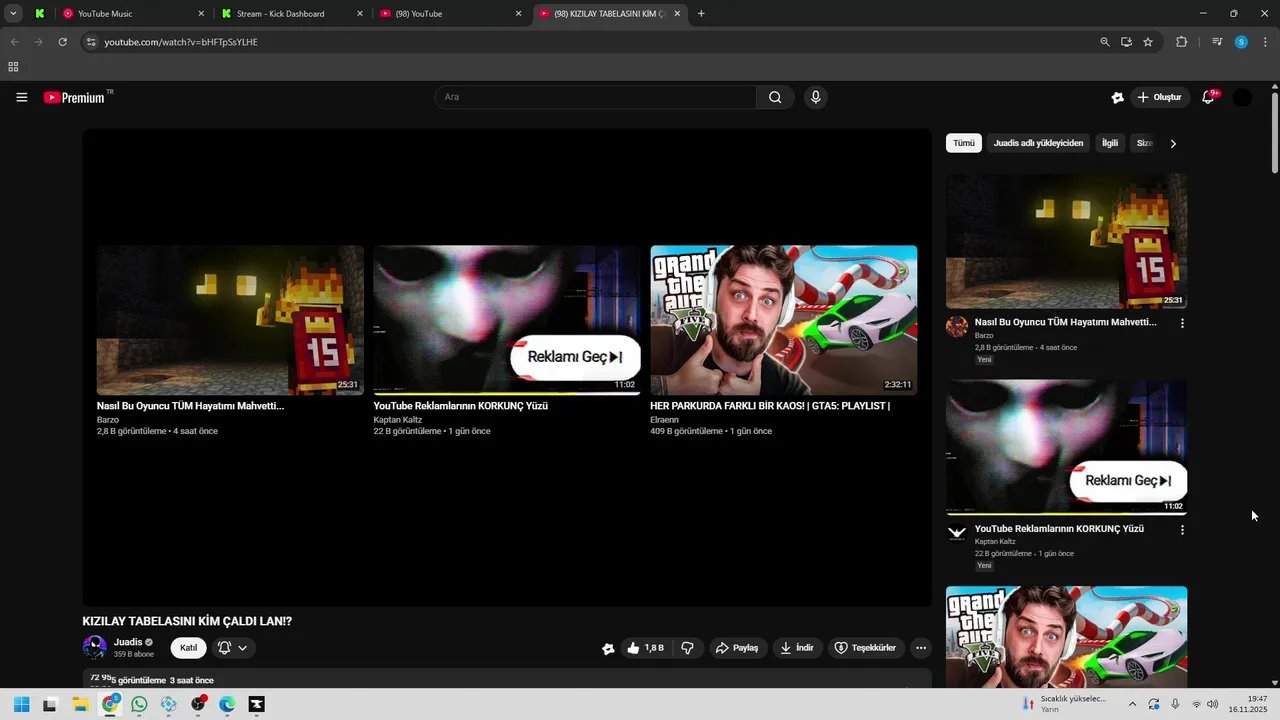Viewport: 1280px width, 720px height.
Task: Click the sparkle icon left of like button
Action: tap(608, 648)
